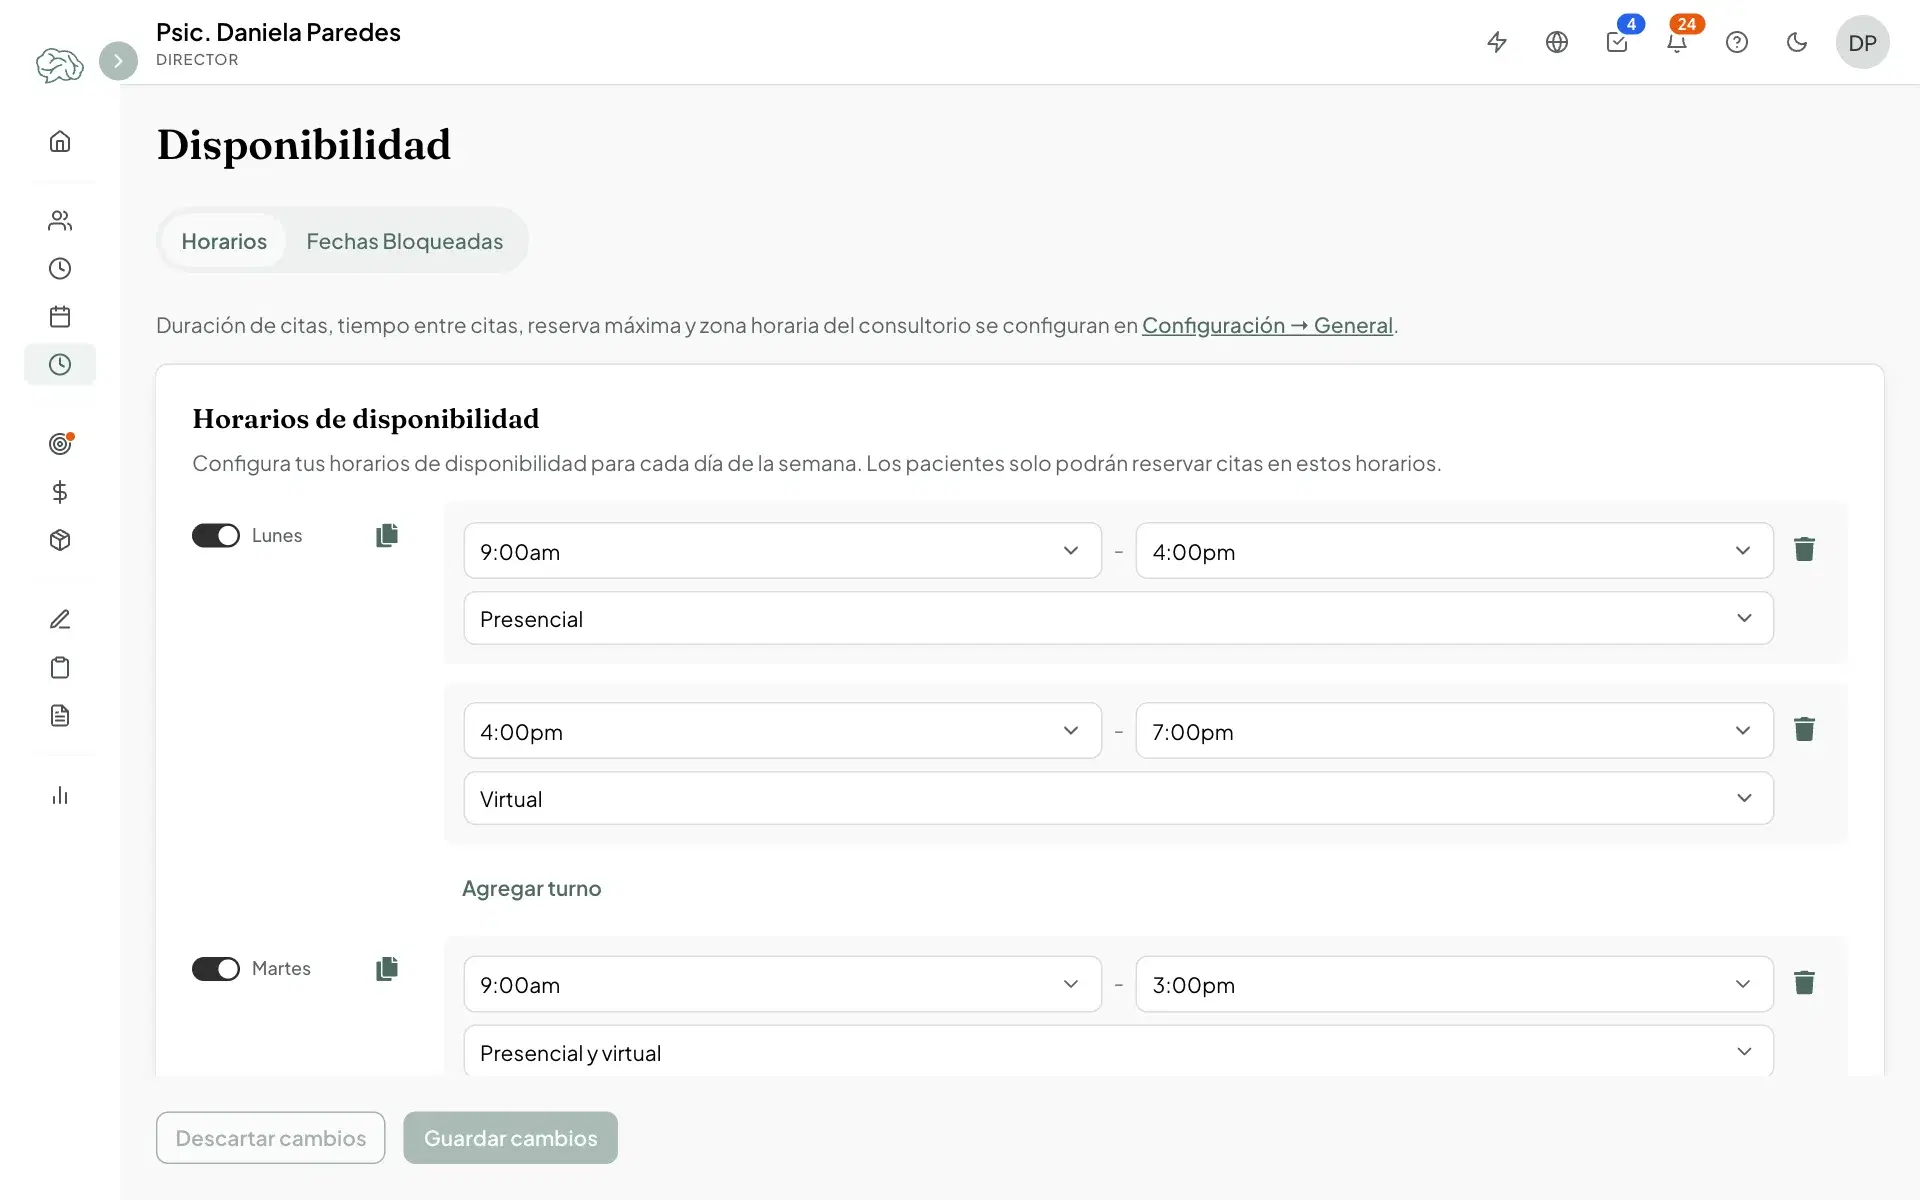
Task: Click the notifications bell with 24 badge
Action: pos(1677,42)
